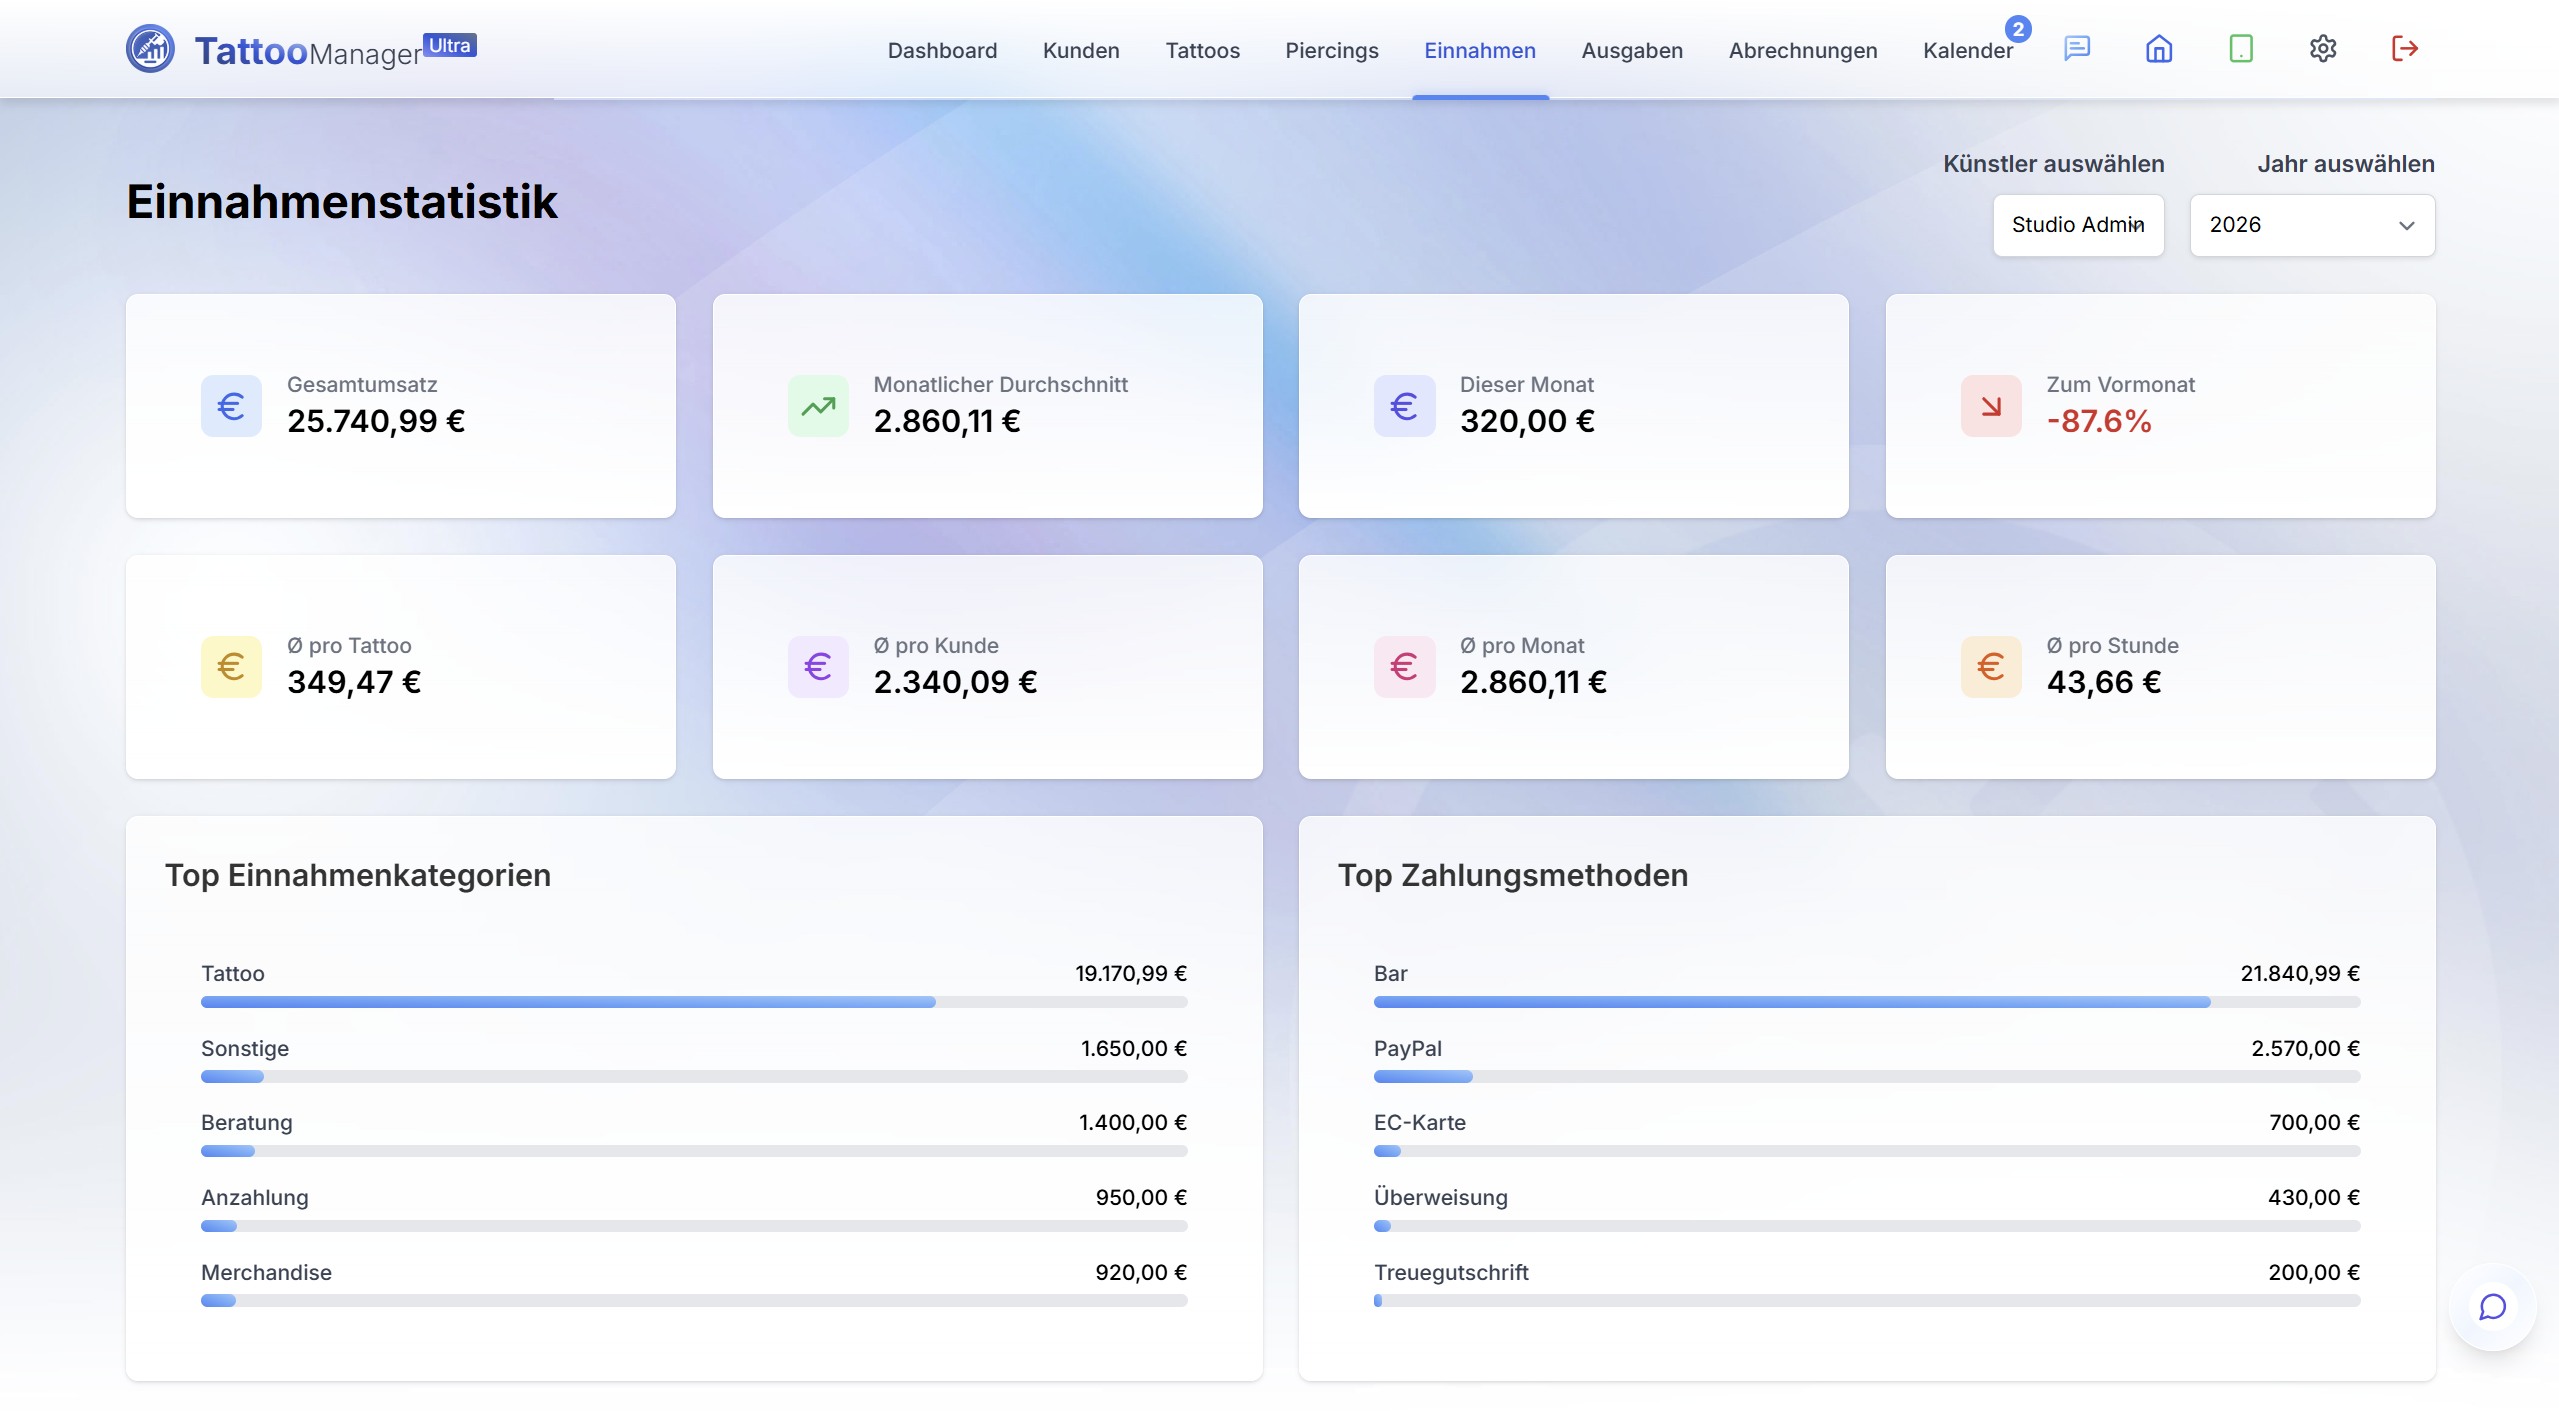Click the Künstler auswählen label
The image size is (2559, 1411).
click(x=2054, y=164)
